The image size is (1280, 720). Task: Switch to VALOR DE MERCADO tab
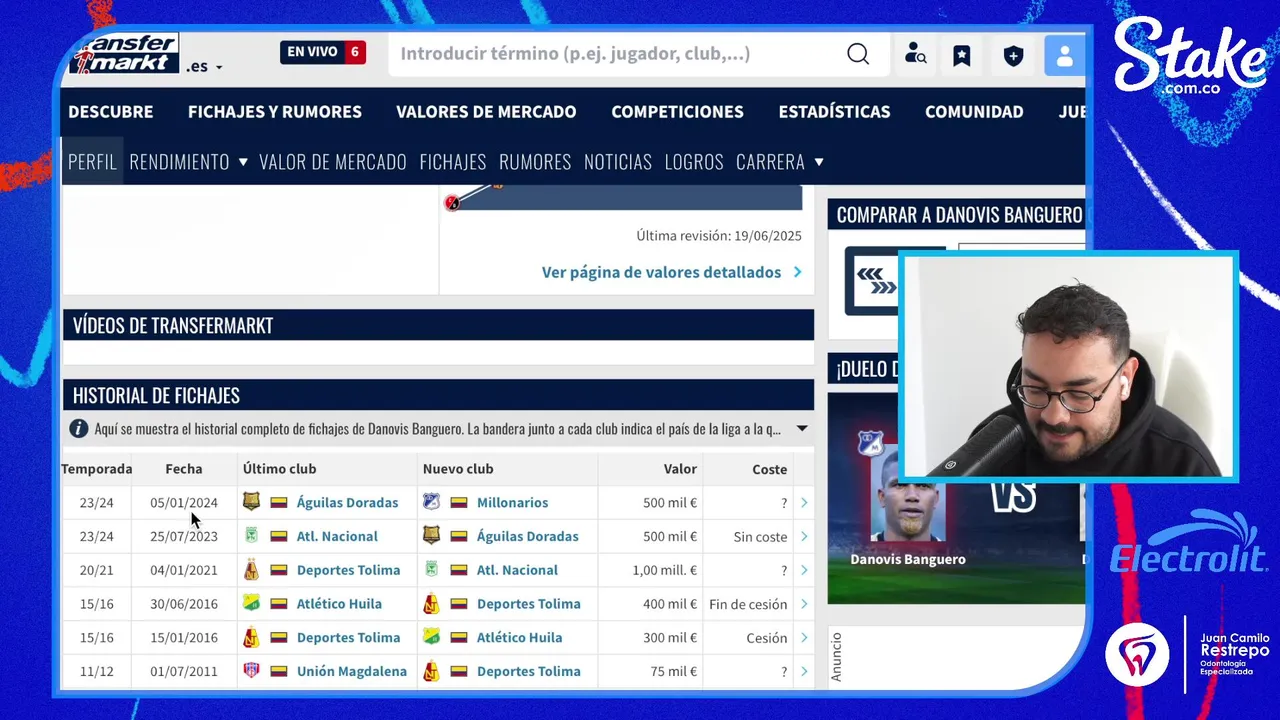coord(333,161)
